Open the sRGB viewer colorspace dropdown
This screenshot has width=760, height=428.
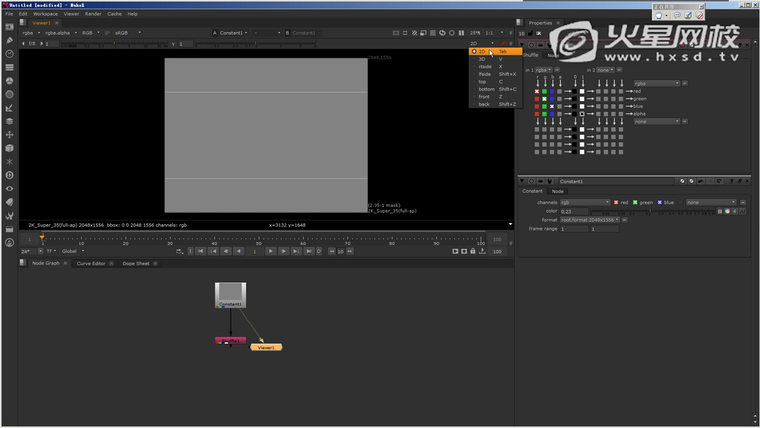pyautogui.click(x=127, y=32)
